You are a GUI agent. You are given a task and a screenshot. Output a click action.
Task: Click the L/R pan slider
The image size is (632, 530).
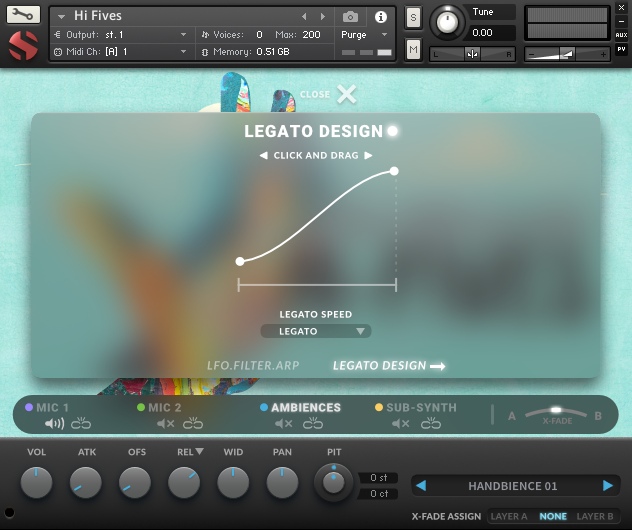pos(472,54)
